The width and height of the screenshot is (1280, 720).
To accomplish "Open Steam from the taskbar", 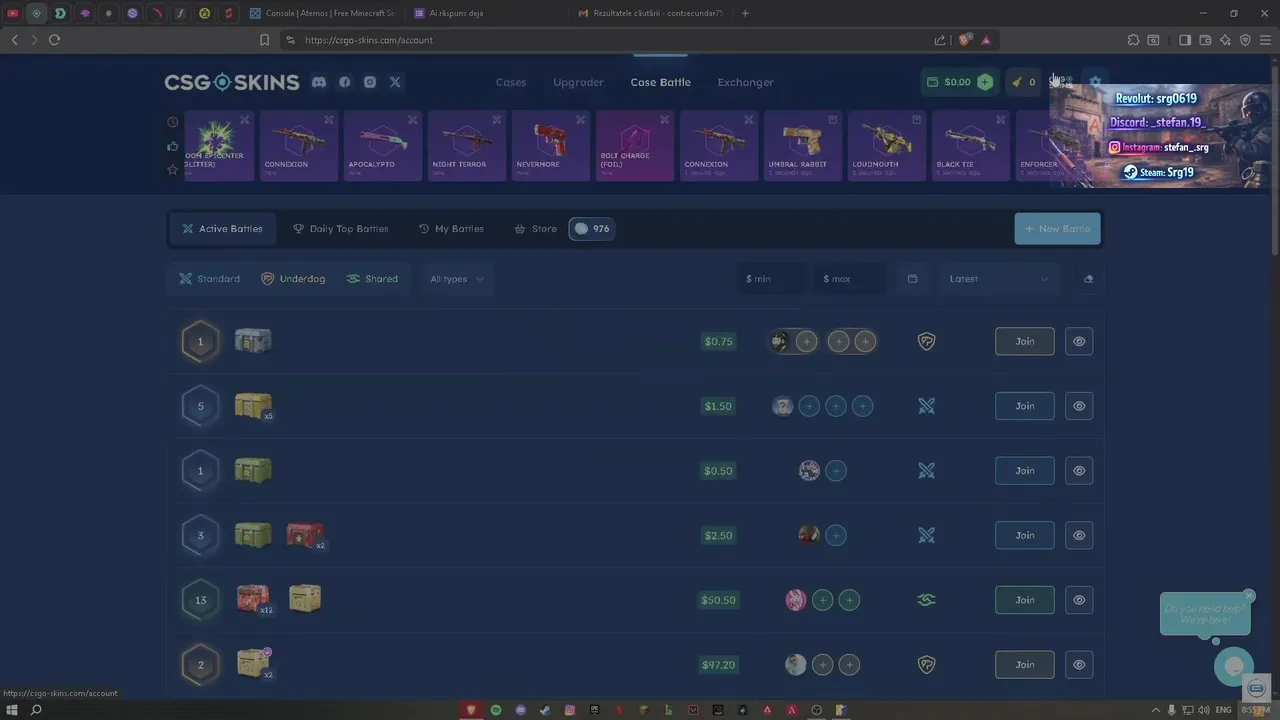I will point(545,710).
